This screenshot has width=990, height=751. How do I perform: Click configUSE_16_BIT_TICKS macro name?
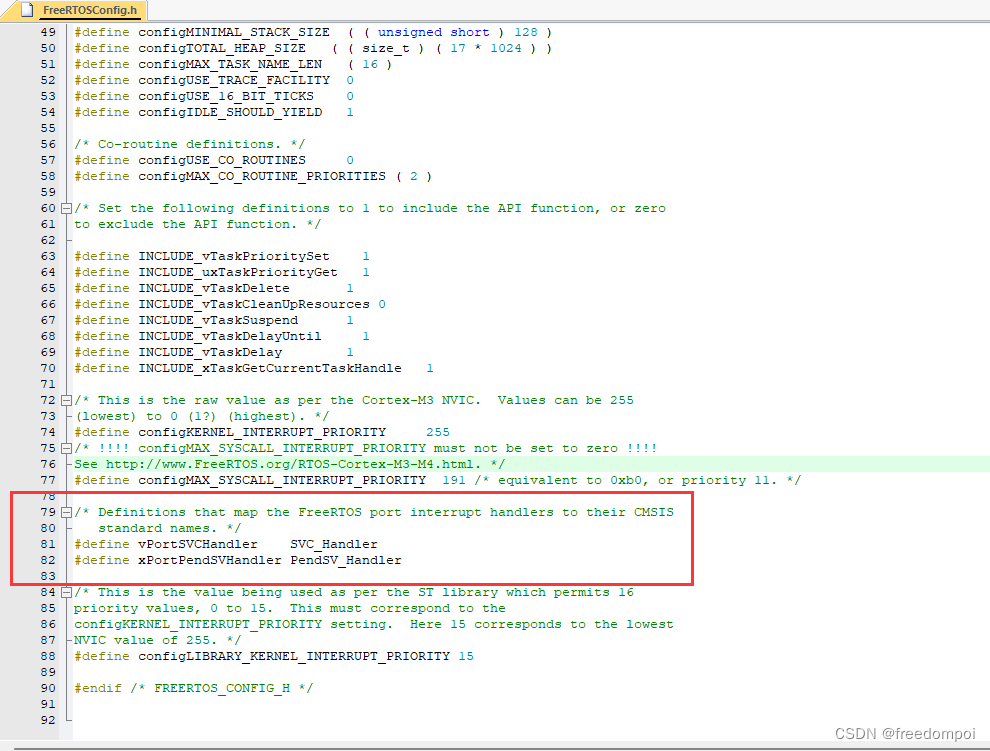[x=226, y=96]
